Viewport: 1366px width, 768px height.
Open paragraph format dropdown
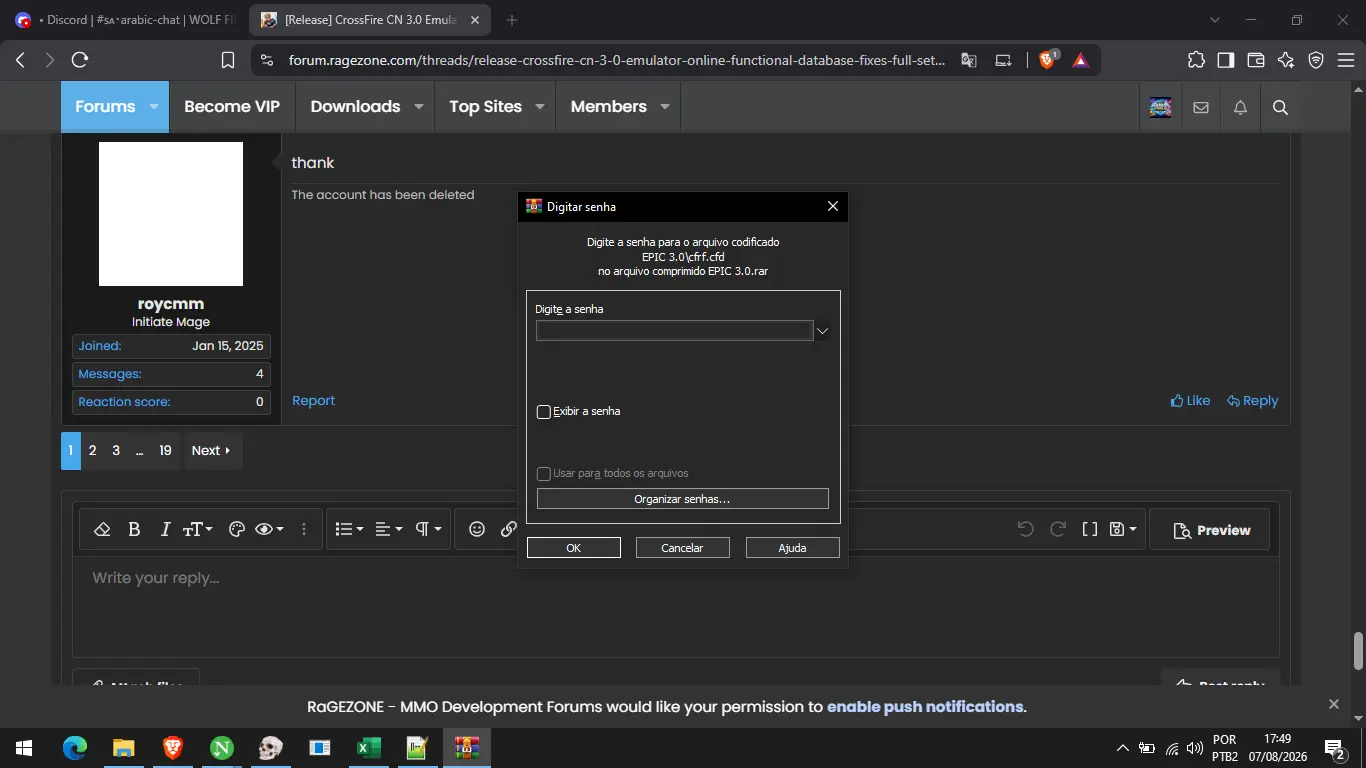point(428,530)
